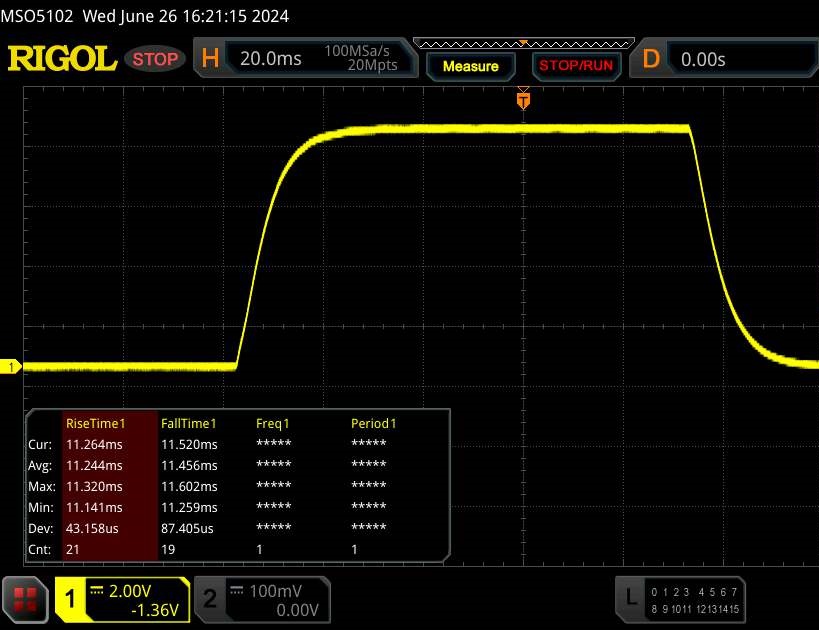Screen dimensions: 819x630
Task: Select the 20.0ms horizontal time scale
Action: pos(271,59)
